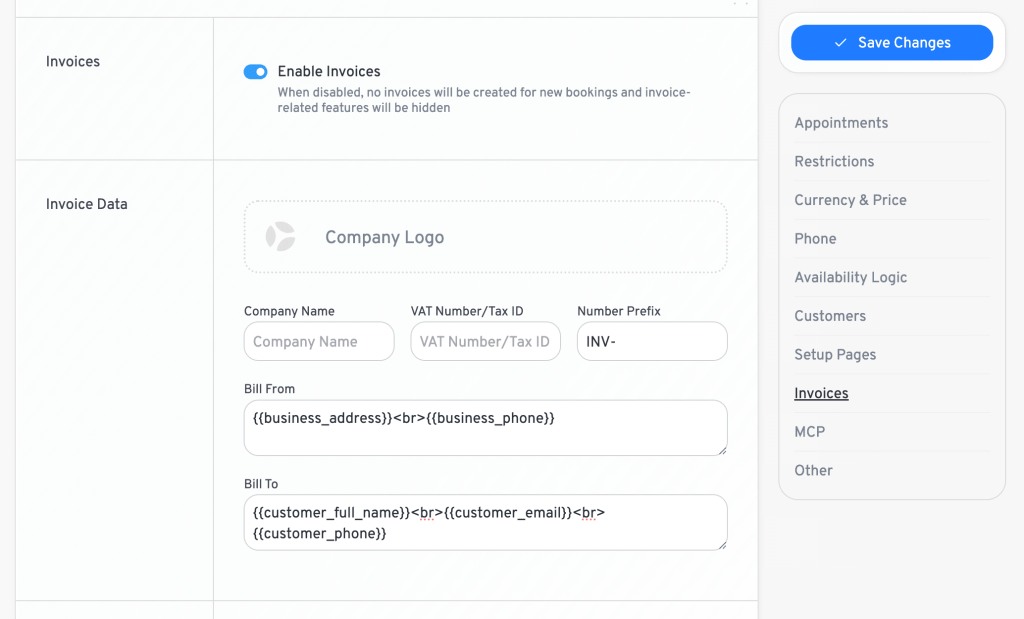Click the Invoice Data section heading
Viewport: 1024px width, 619px height.
[86, 204]
